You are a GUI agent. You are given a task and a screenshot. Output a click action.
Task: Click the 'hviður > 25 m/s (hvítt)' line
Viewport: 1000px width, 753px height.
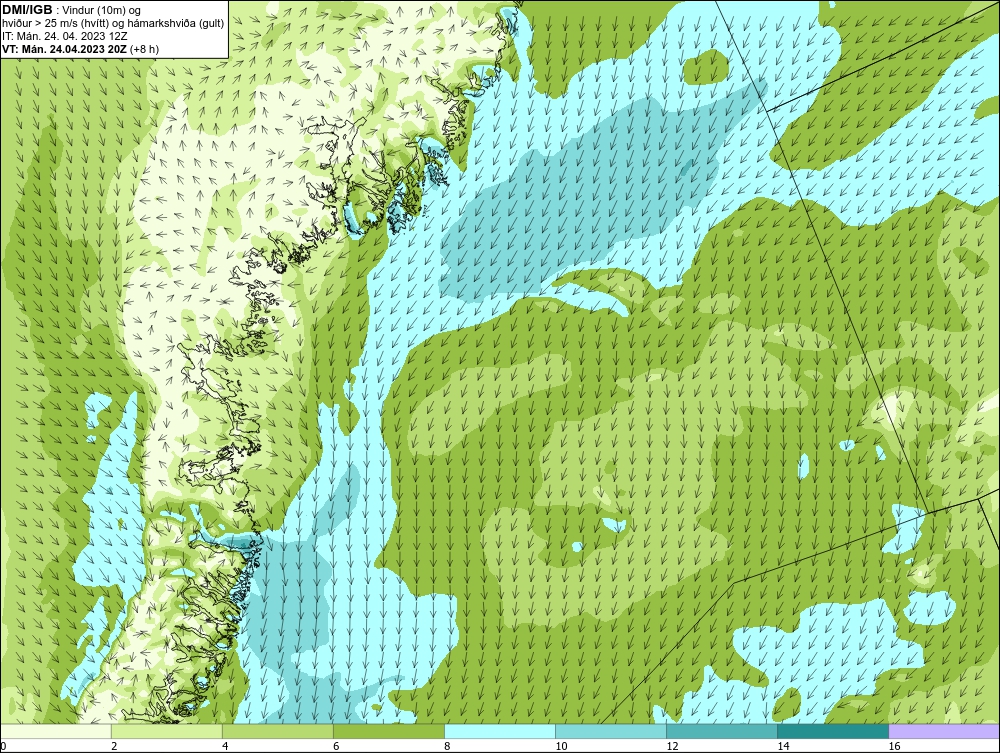point(56,24)
